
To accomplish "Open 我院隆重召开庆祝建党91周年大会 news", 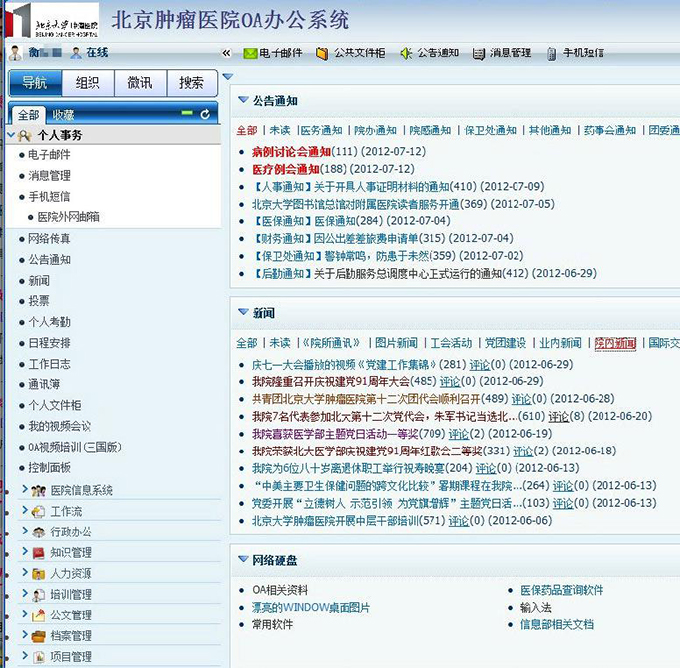I will [330, 382].
